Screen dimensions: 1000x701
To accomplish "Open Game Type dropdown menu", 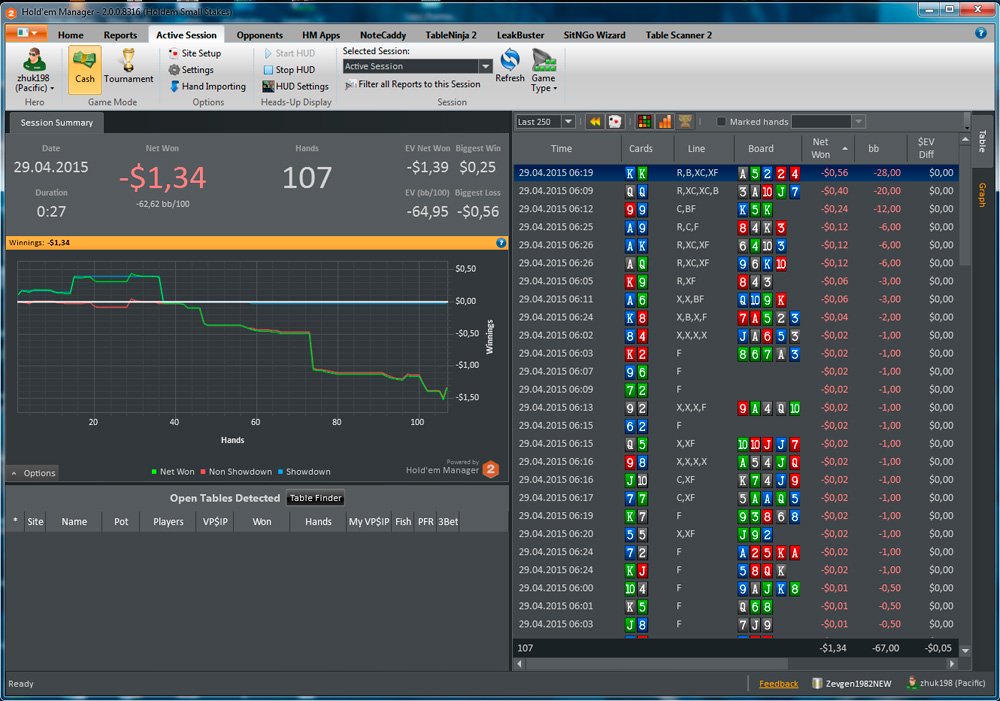I will pyautogui.click(x=543, y=70).
